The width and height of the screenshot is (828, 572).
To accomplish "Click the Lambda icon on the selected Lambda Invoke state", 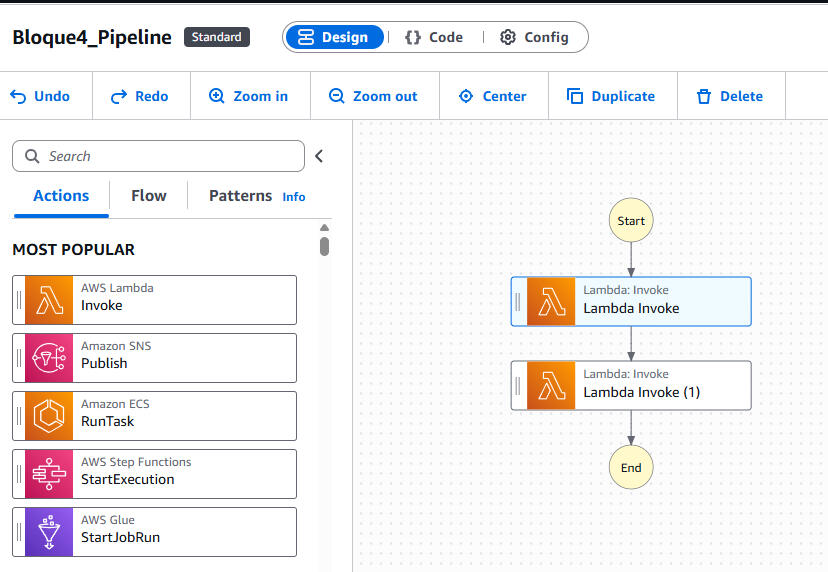I will [551, 302].
